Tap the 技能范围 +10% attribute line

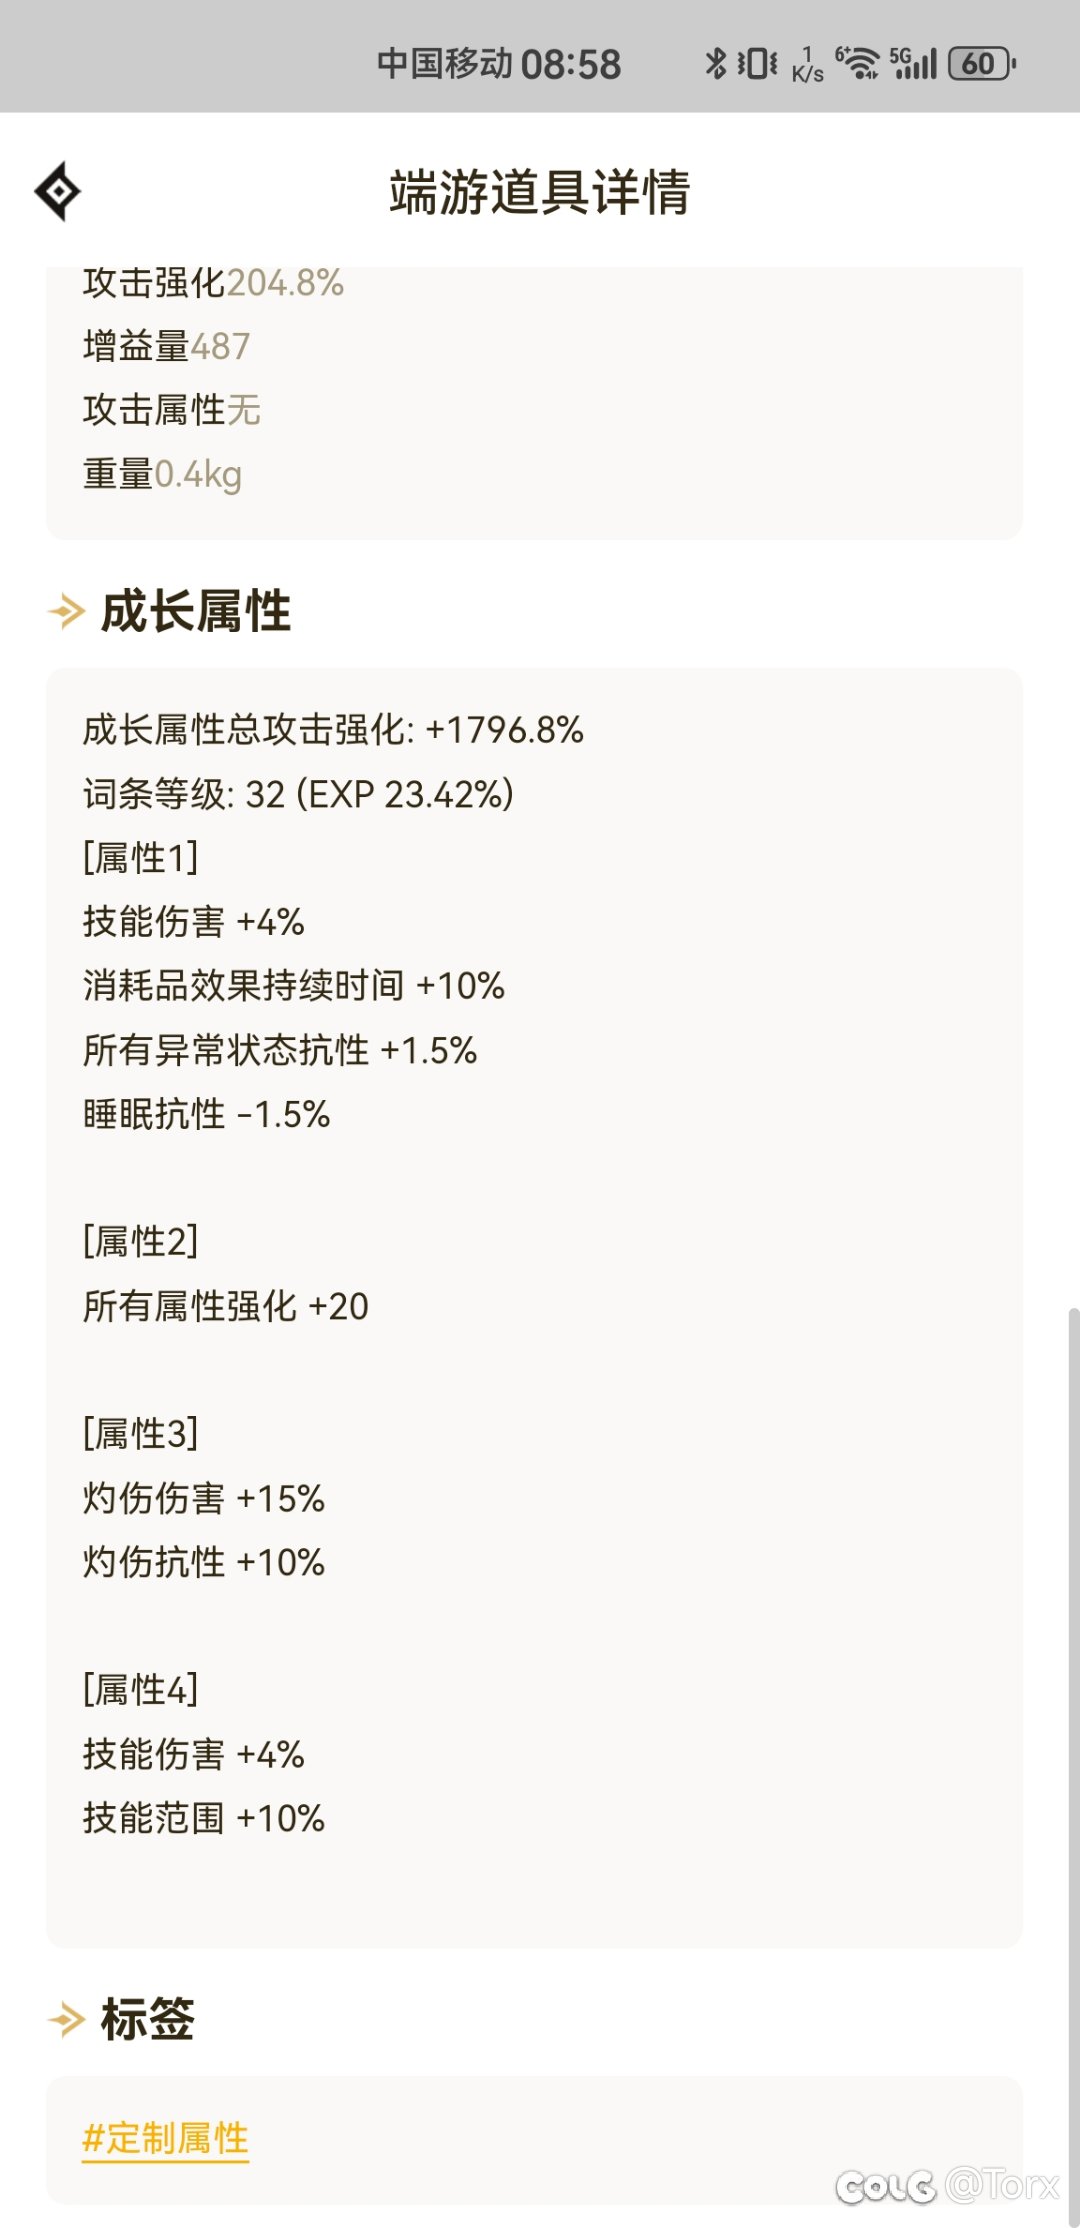204,1818
